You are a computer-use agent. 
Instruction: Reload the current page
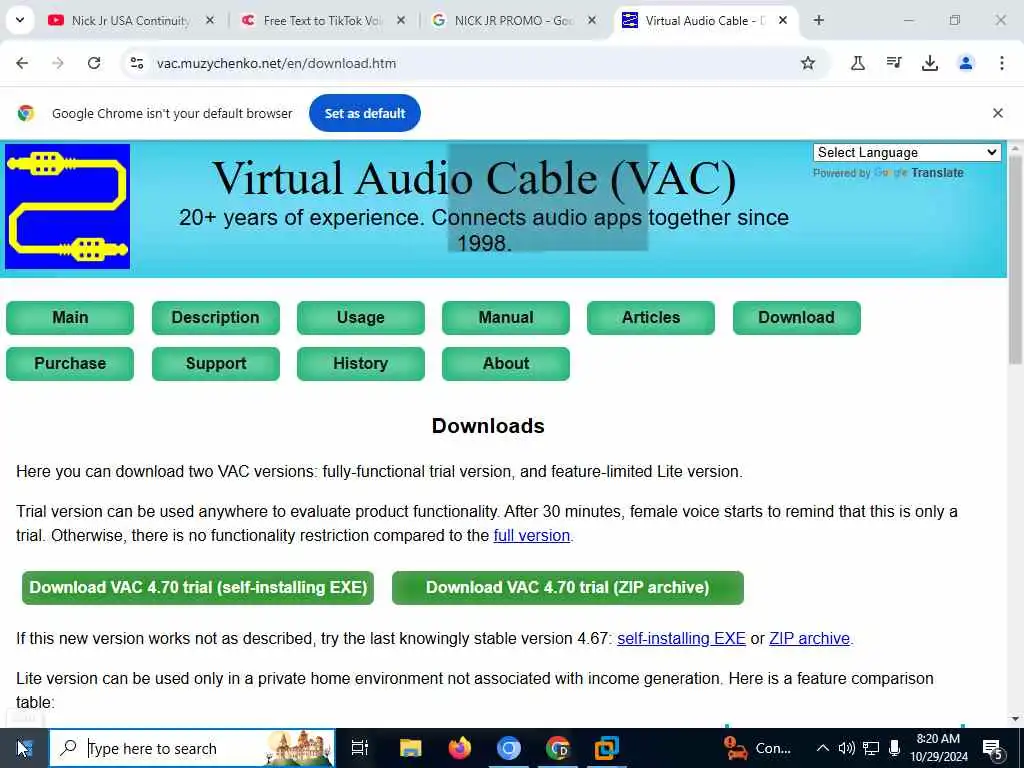(94, 63)
